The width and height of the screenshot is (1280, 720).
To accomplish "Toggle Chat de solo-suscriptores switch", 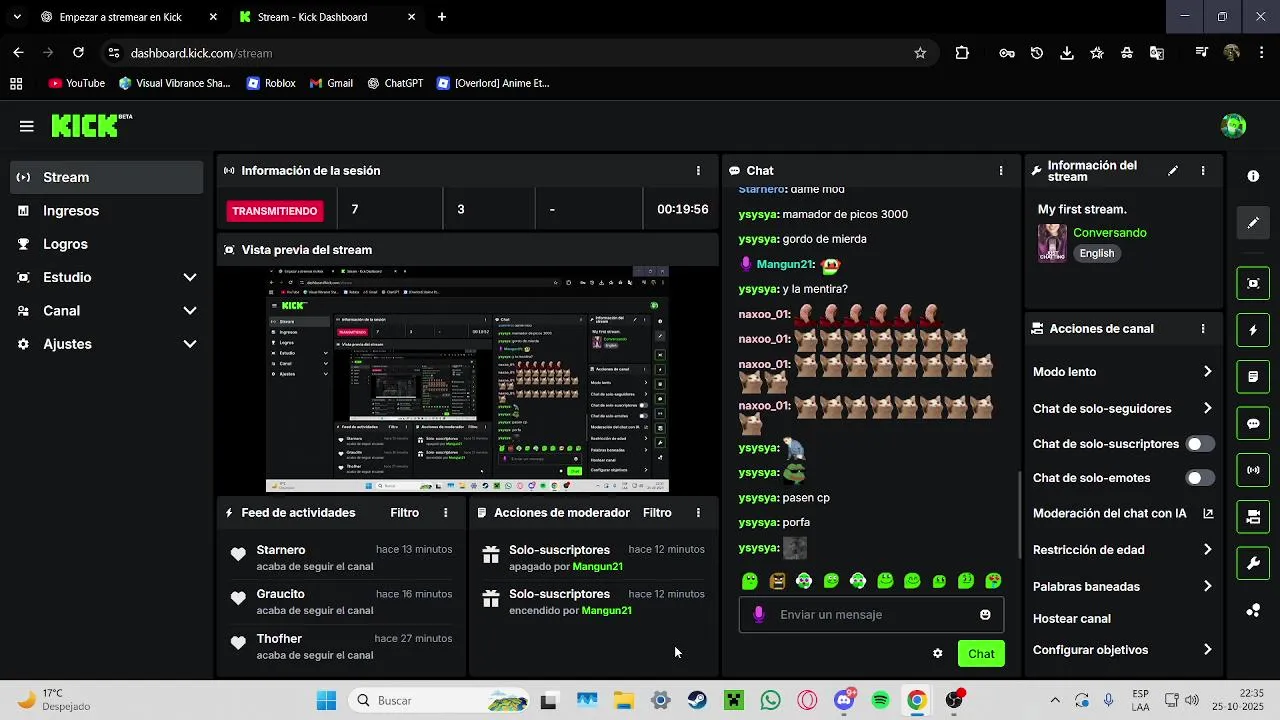I will [x=1200, y=444].
